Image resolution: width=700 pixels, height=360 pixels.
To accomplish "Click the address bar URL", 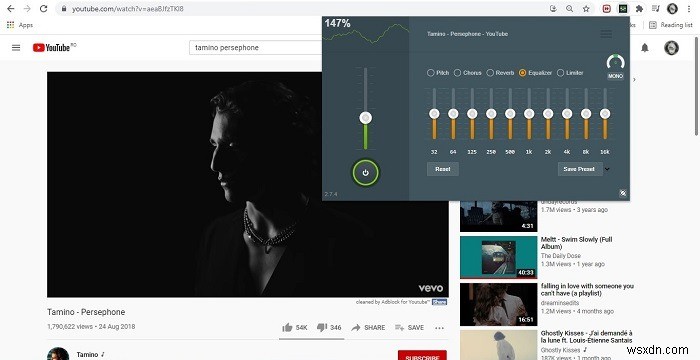I will click(x=128, y=8).
